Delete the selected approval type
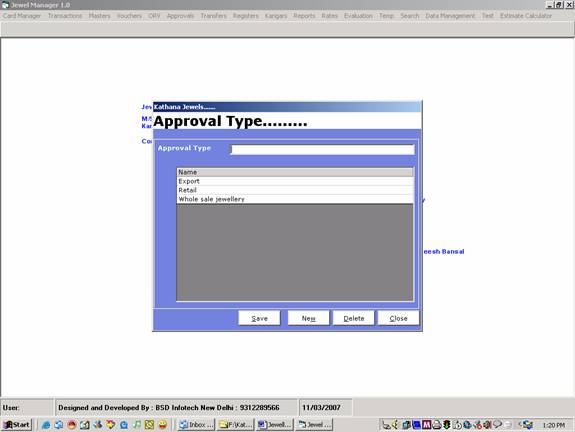 pyautogui.click(x=354, y=318)
